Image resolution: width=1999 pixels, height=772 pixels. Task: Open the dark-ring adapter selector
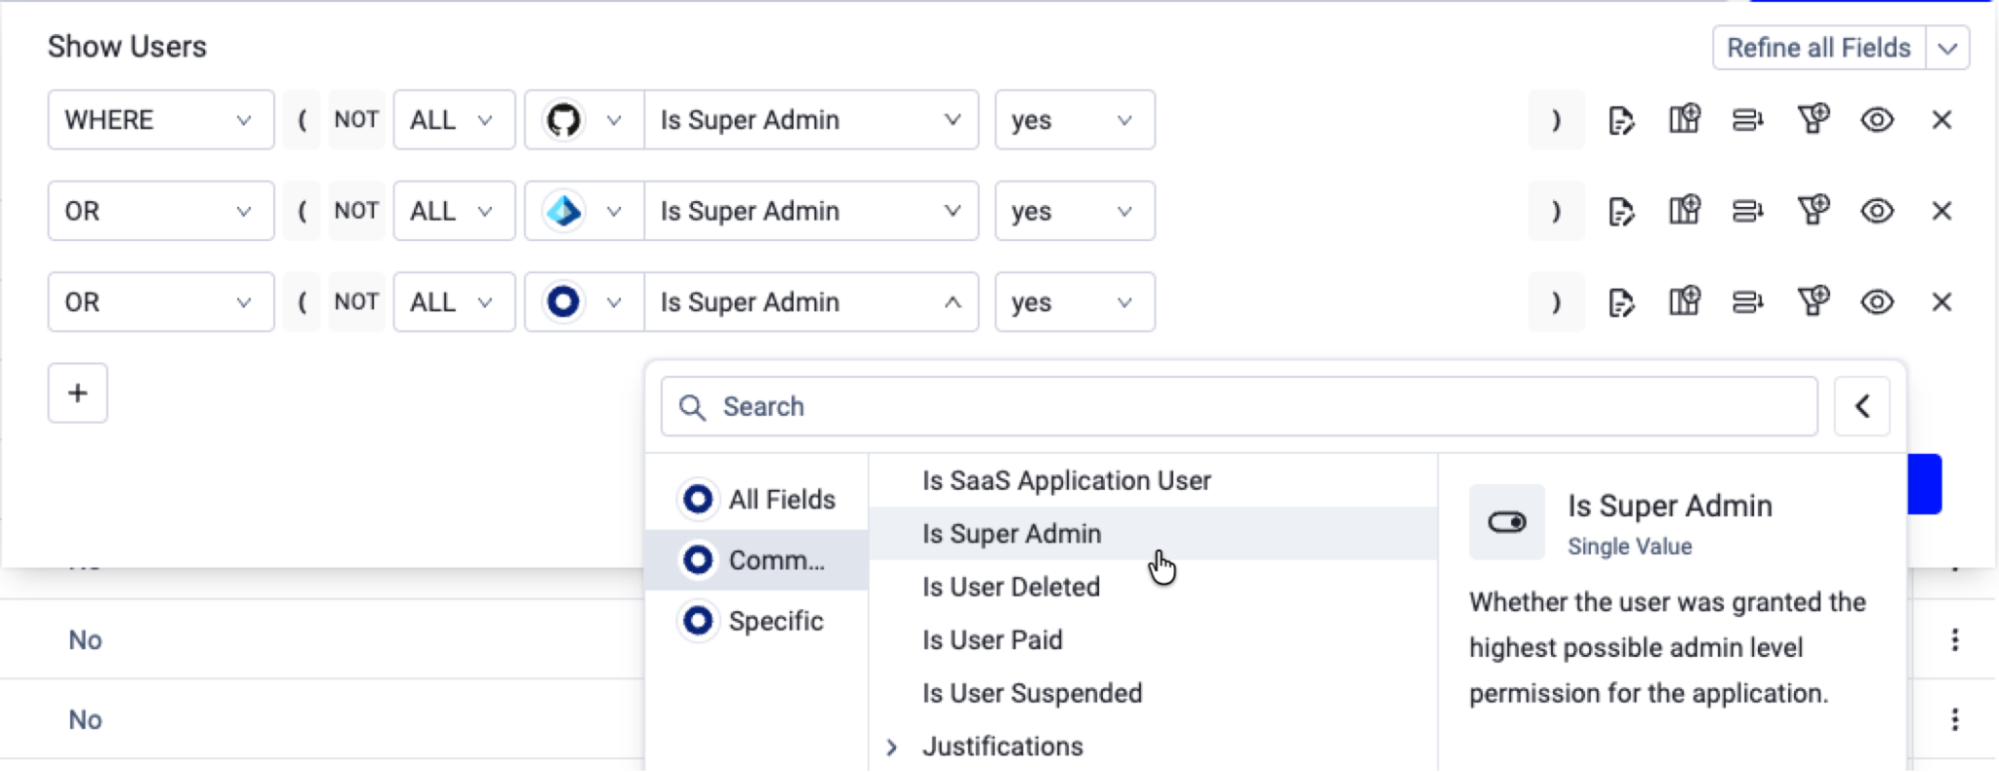584,302
